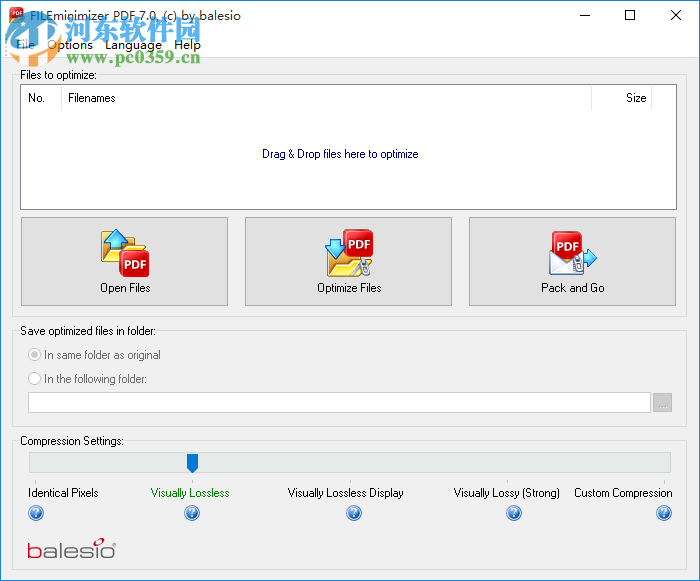Image resolution: width=700 pixels, height=581 pixels.
Task: Click the FILEminimizer PDF title bar icon
Action: click(16, 15)
